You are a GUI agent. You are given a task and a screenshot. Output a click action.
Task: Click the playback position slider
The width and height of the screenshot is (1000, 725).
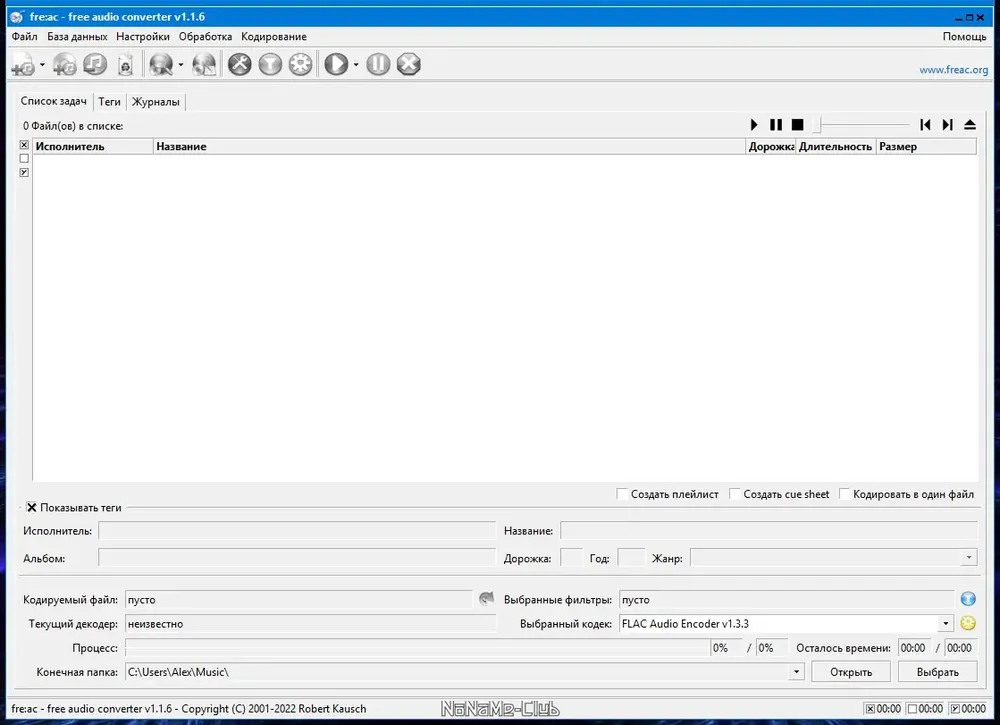[x=862, y=125]
